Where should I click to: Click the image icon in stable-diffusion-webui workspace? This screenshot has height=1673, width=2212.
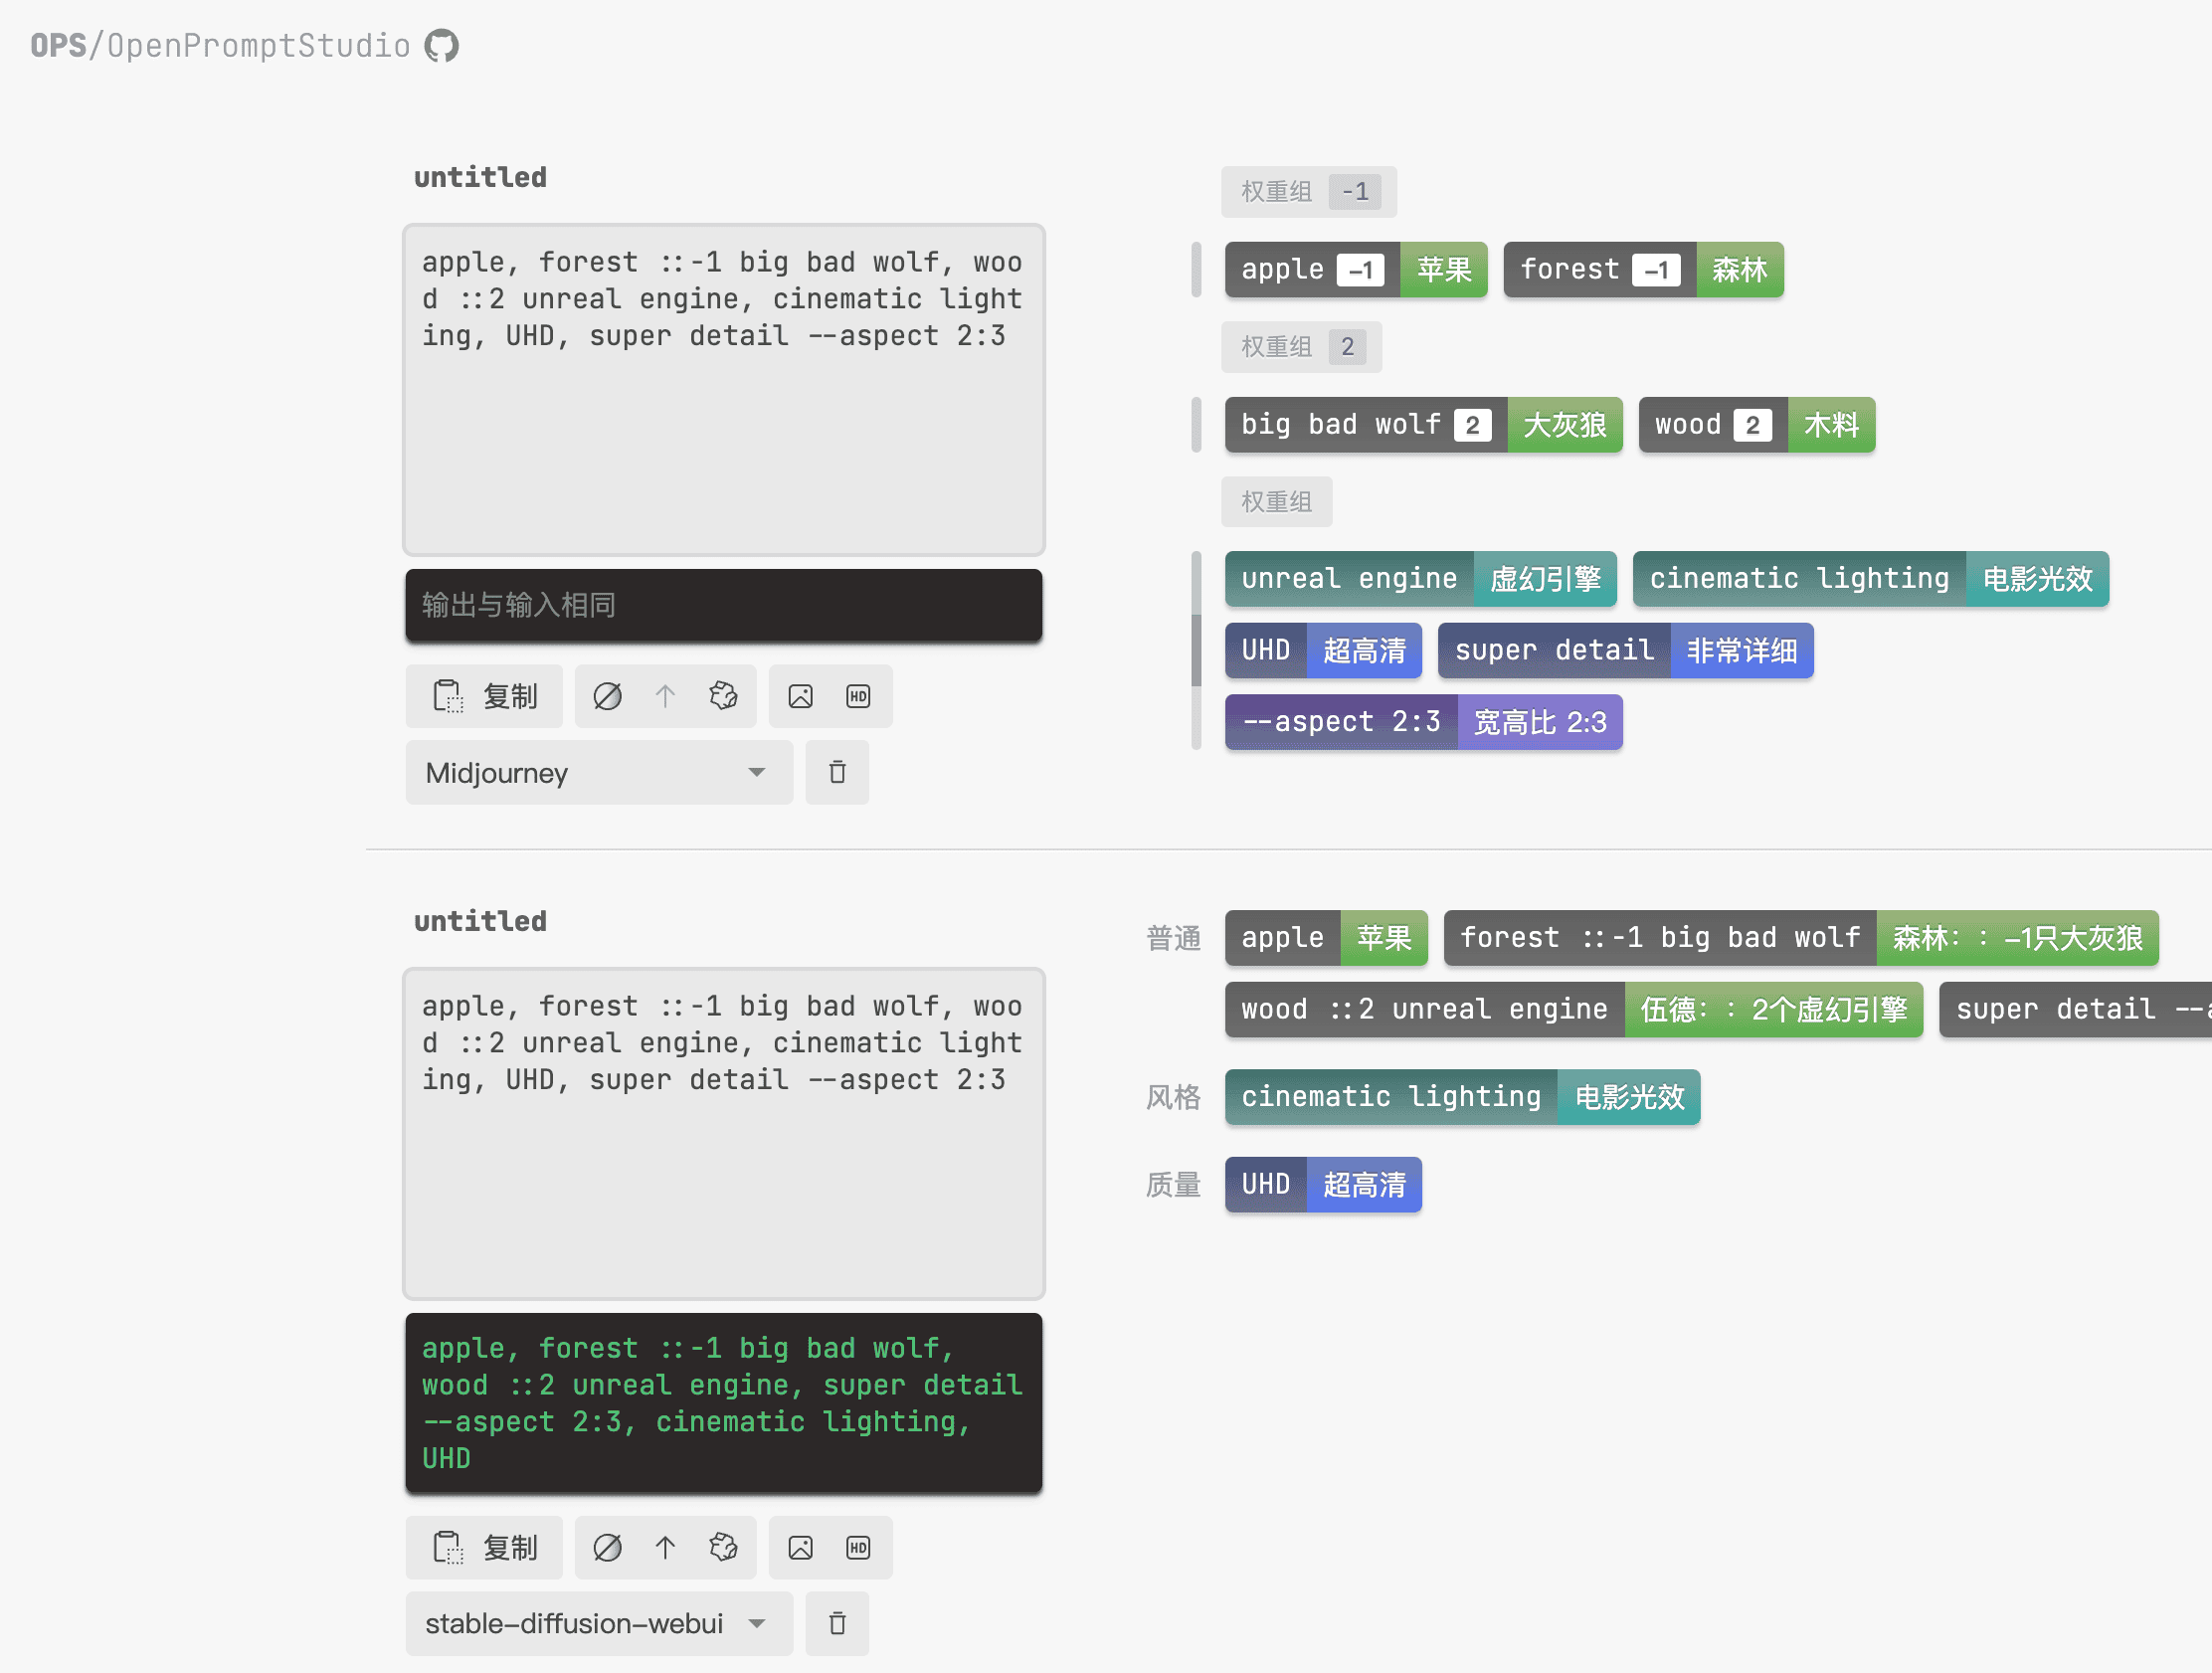800,1548
